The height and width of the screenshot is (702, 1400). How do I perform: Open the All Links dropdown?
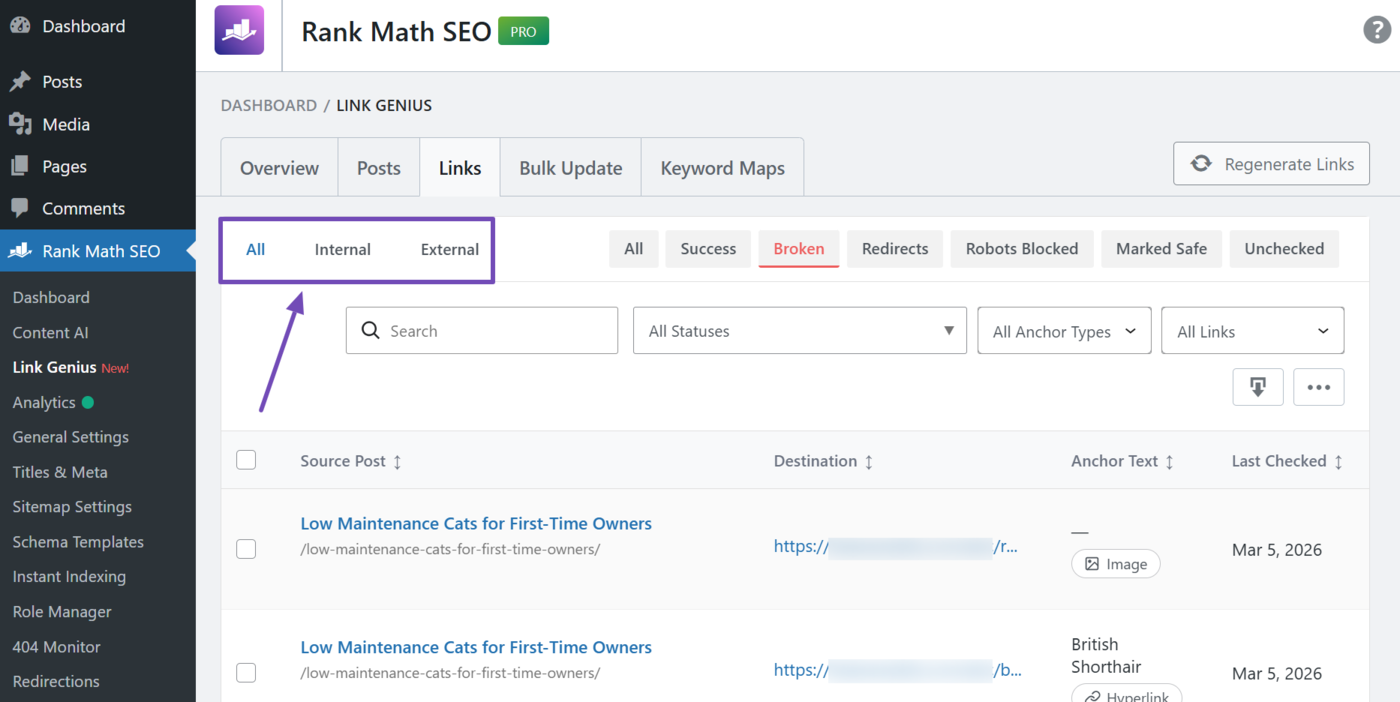click(x=1253, y=331)
